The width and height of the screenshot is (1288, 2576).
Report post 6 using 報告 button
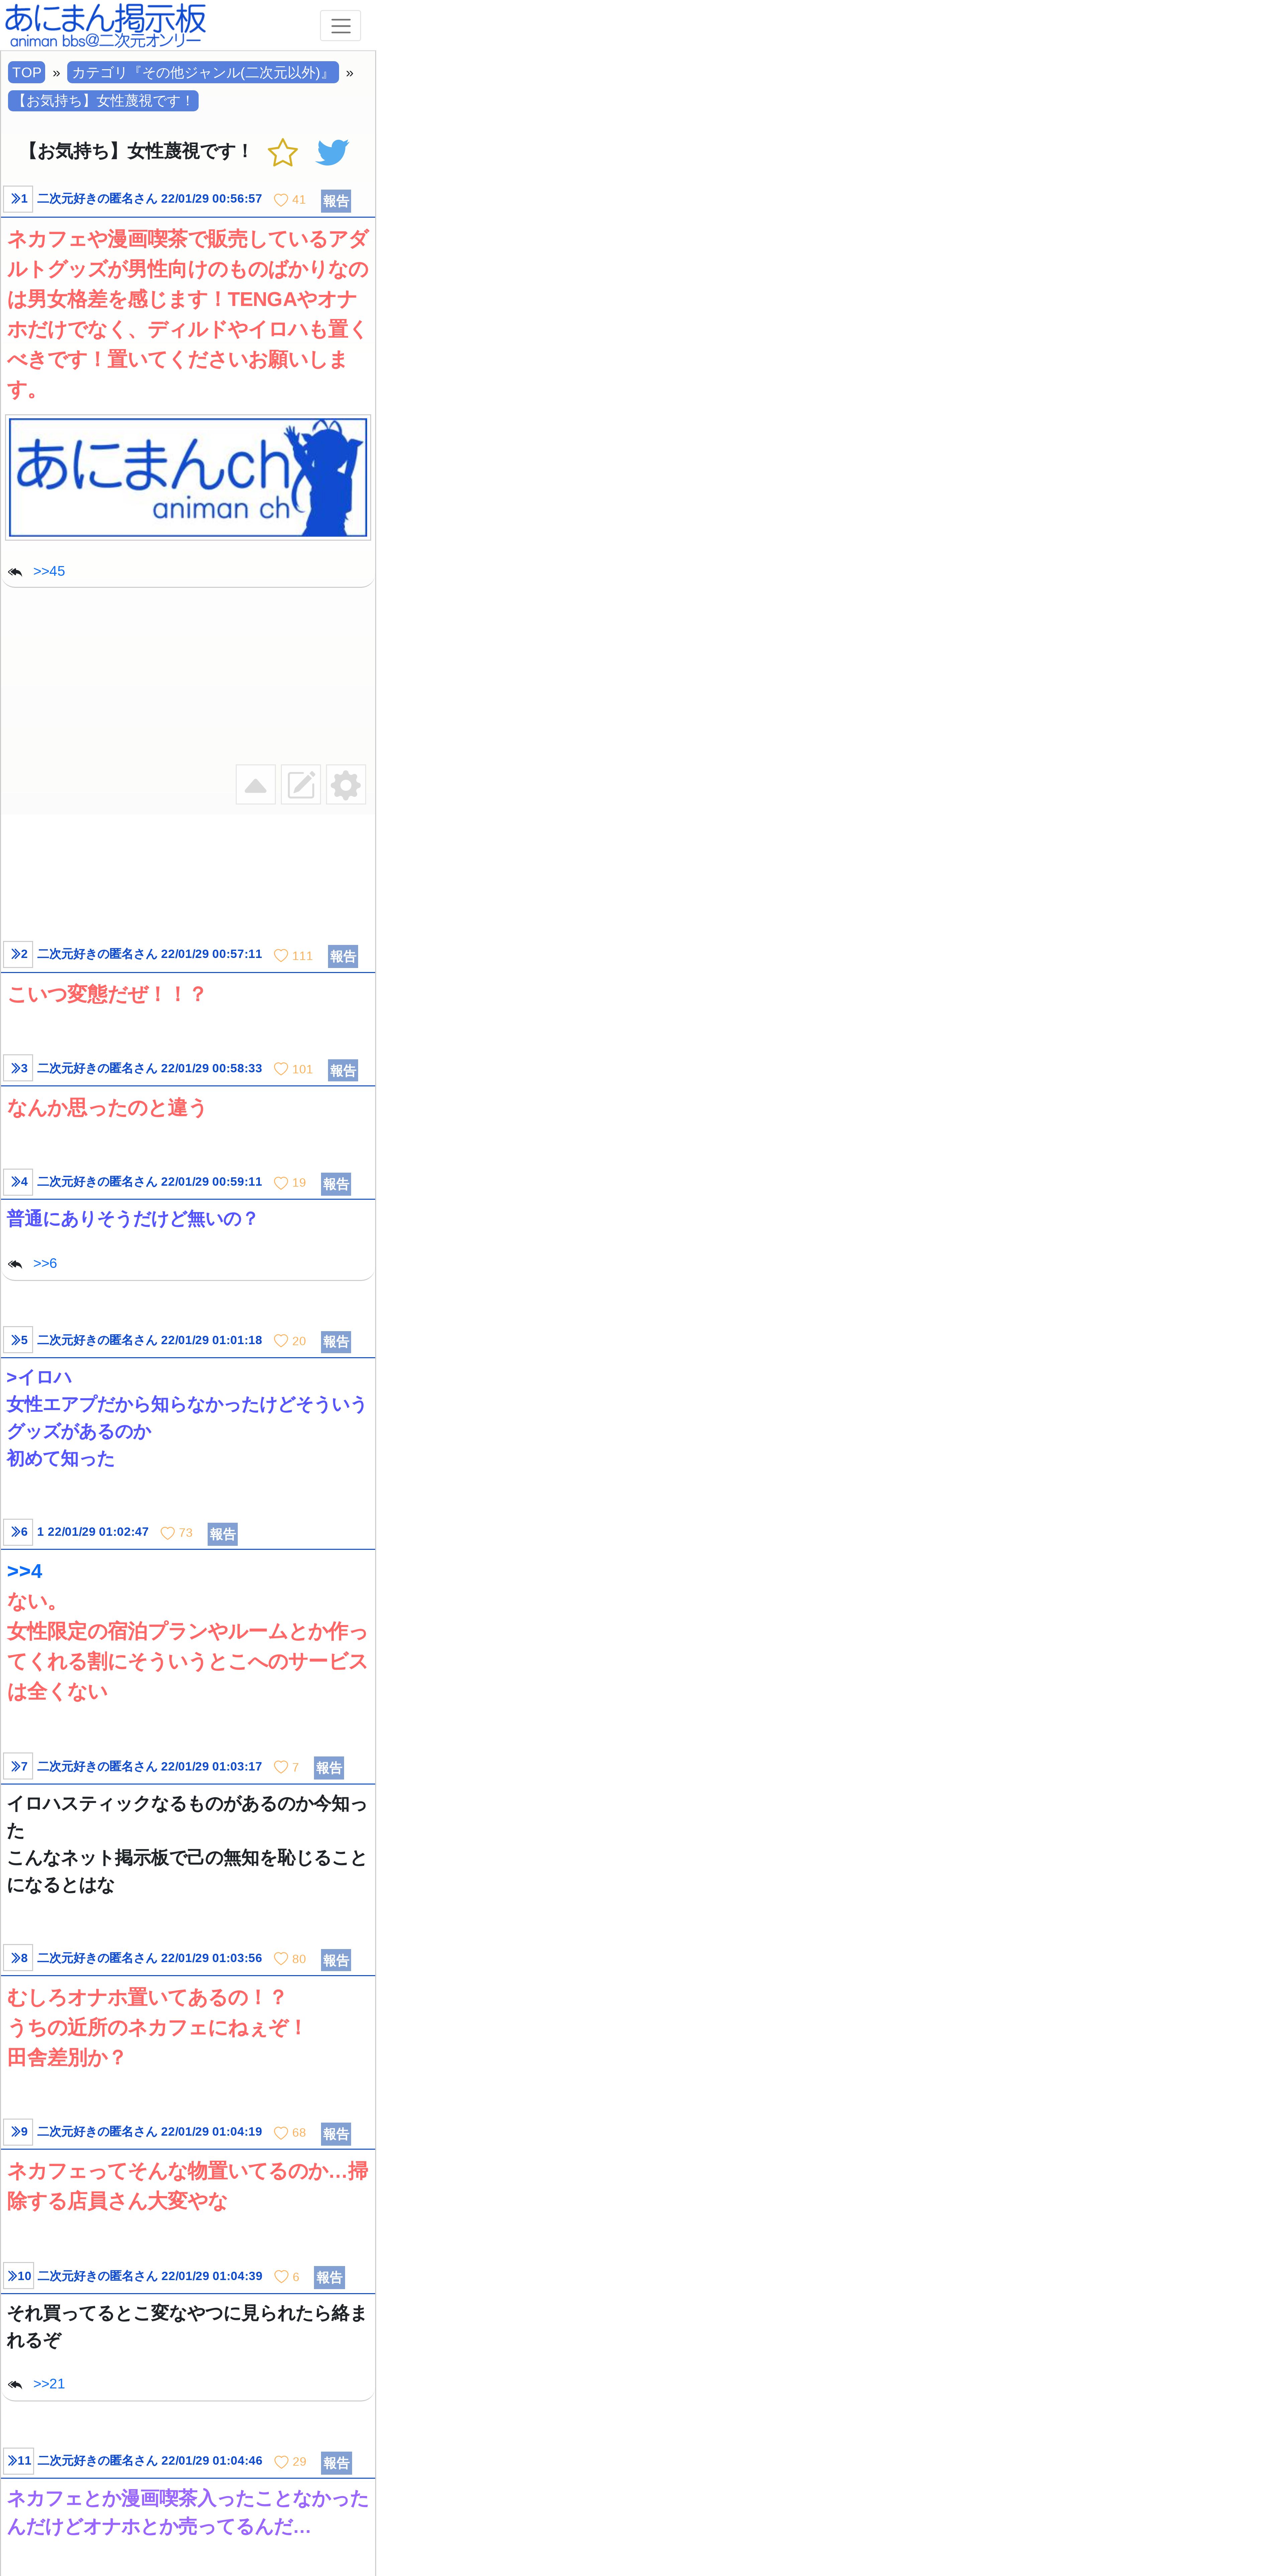click(x=223, y=1534)
